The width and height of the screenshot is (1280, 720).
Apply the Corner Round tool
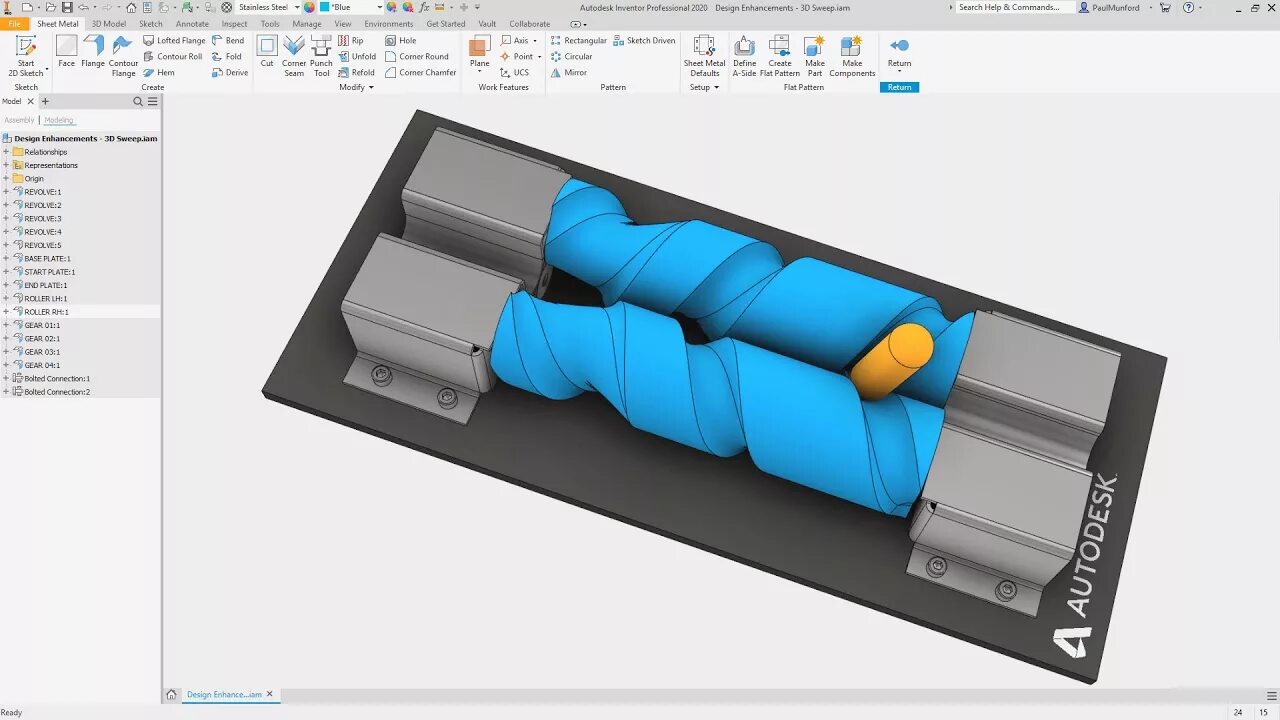[417, 57]
